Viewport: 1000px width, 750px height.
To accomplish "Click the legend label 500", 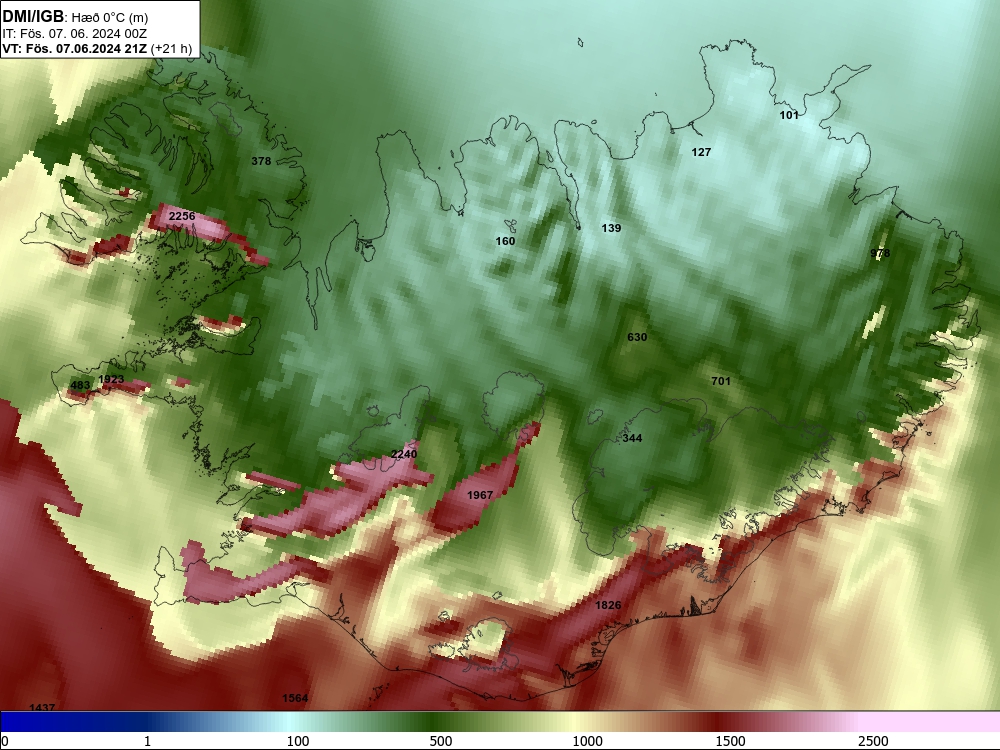I will tap(441, 741).
